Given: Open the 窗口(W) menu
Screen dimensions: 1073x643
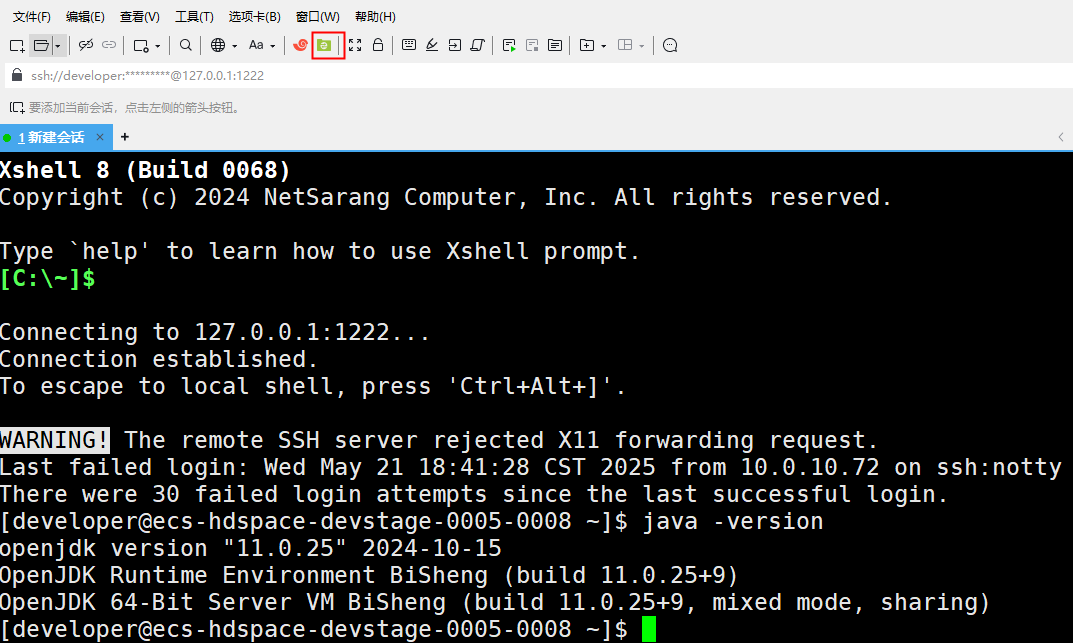Looking at the screenshot, I should click(318, 16).
